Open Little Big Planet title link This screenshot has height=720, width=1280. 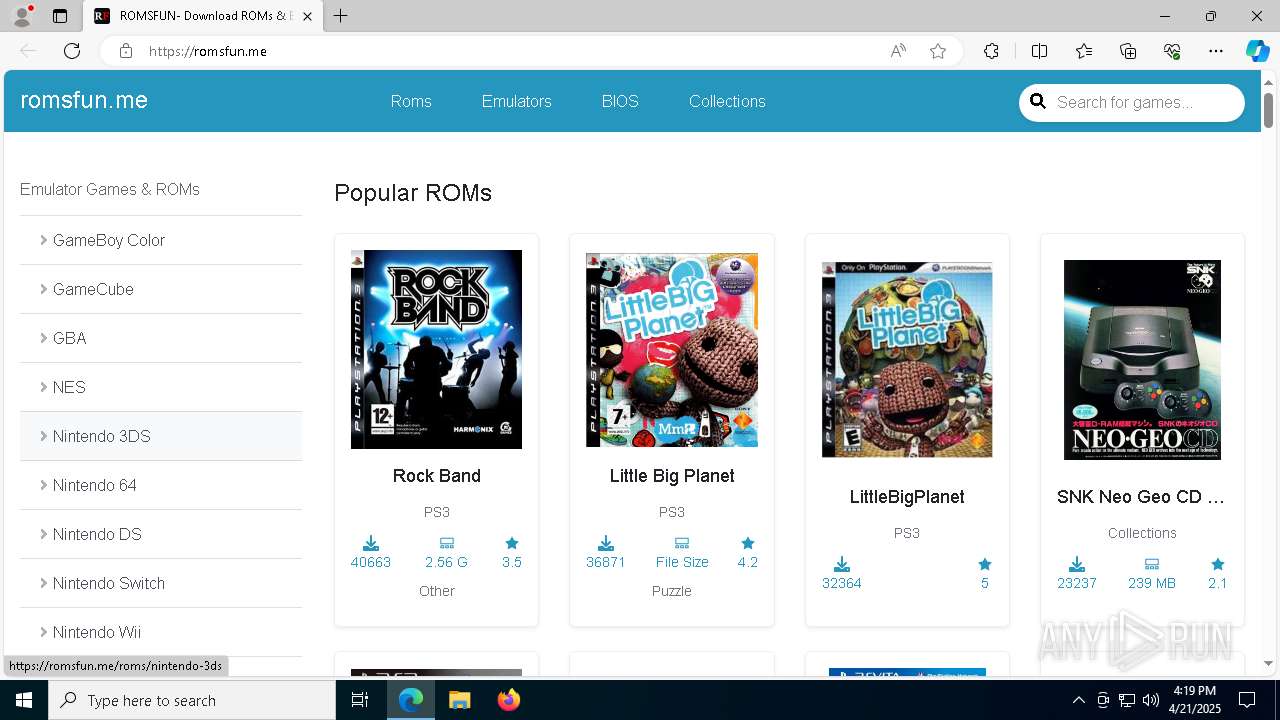672,476
